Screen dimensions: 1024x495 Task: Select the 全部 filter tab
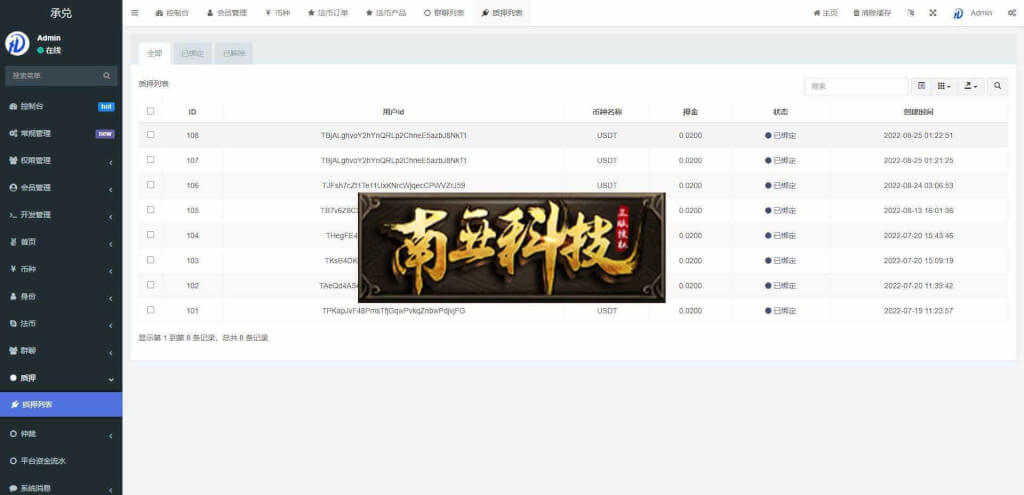(154, 54)
